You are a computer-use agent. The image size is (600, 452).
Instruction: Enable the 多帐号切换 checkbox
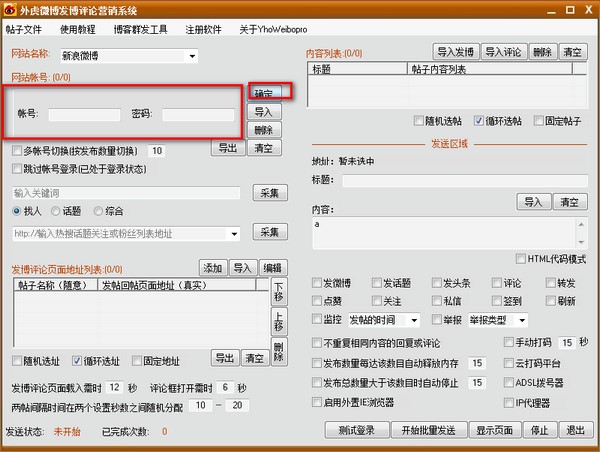click(x=17, y=150)
